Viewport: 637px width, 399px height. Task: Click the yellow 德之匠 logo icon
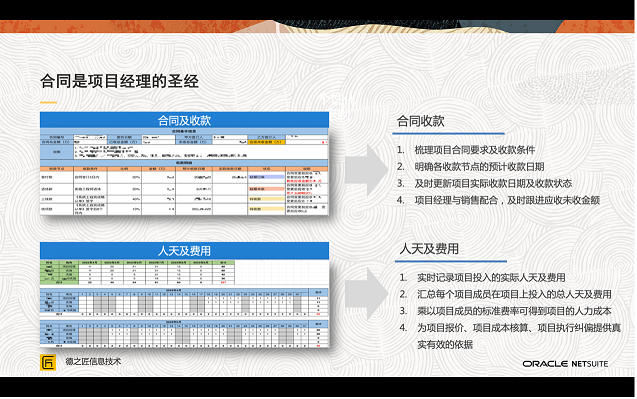pos(48,362)
